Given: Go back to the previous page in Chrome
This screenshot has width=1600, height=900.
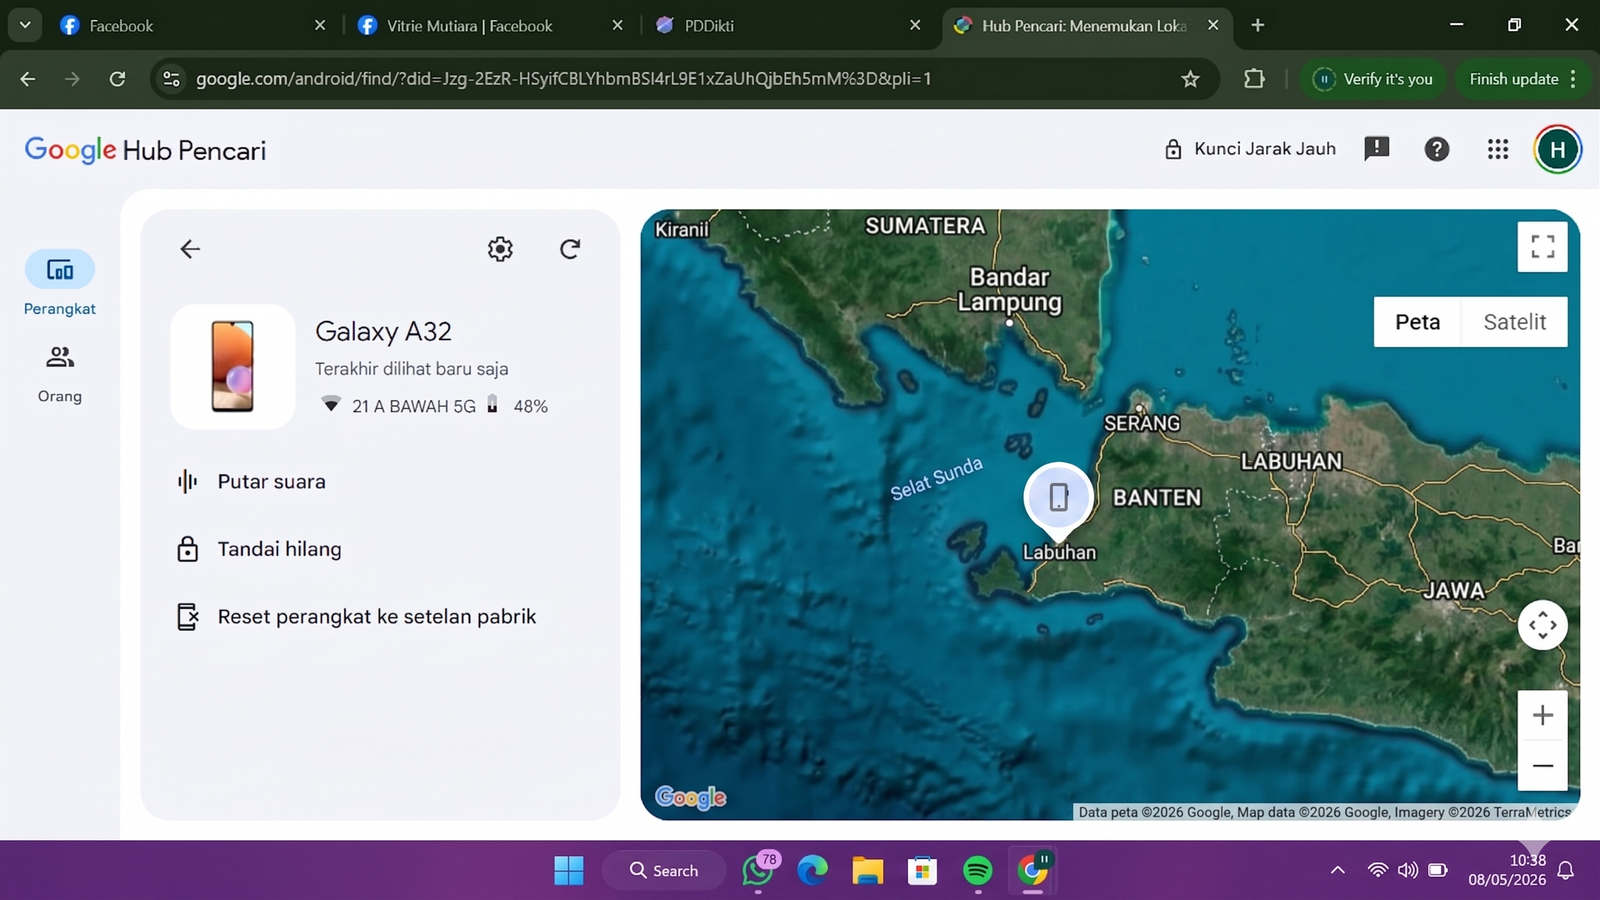Looking at the screenshot, I should [x=28, y=79].
